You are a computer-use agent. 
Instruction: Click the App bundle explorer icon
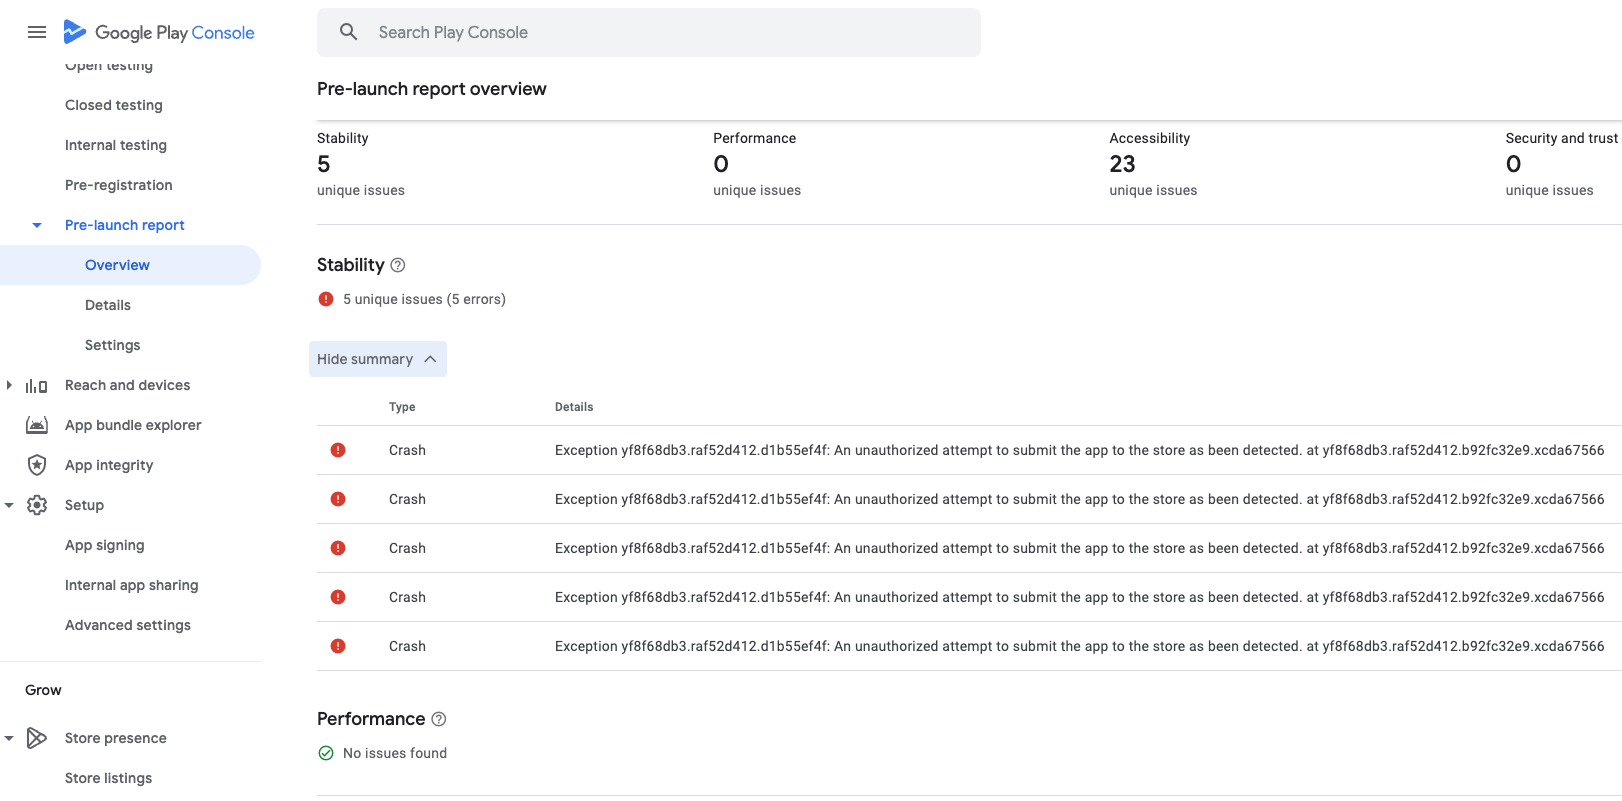coord(37,425)
